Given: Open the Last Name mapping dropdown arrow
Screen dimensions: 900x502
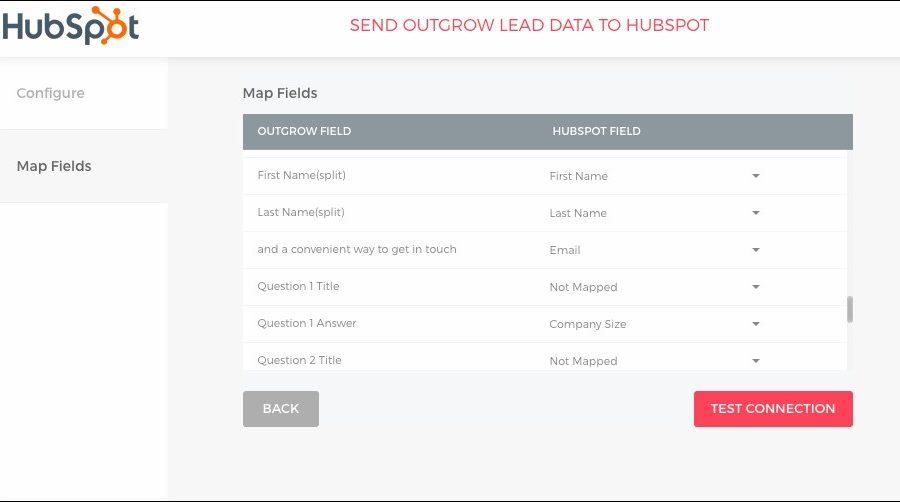Looking at the screenshot, I should coord(756,213).
